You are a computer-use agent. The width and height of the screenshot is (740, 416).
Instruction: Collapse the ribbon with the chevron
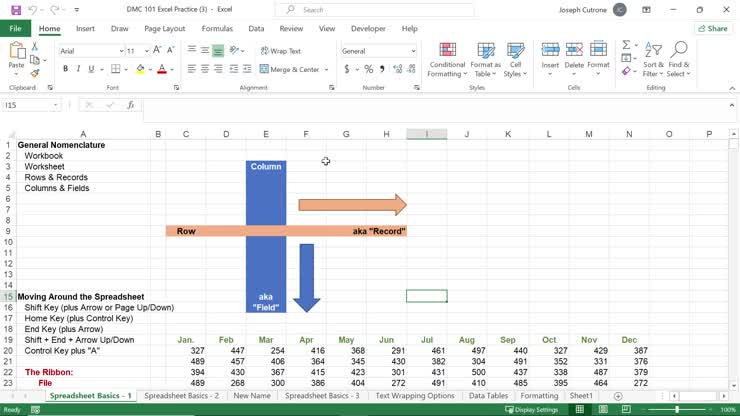[732, 88]
